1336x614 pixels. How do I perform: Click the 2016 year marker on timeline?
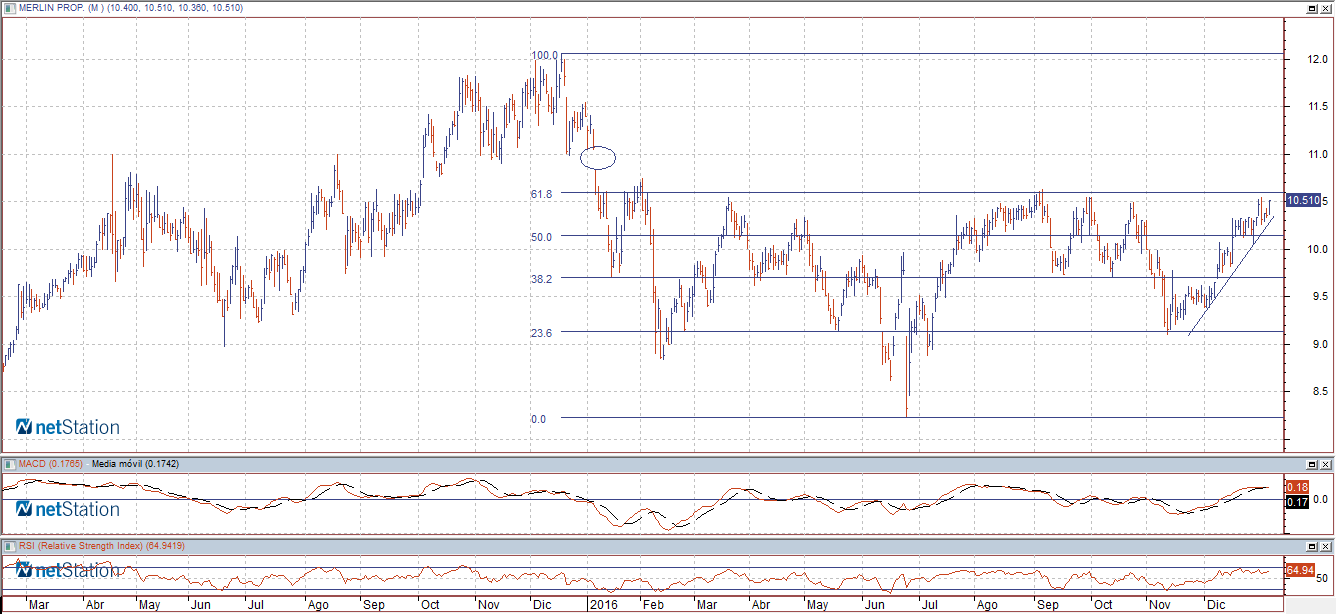pyautogui.click(x=602, y=605)
